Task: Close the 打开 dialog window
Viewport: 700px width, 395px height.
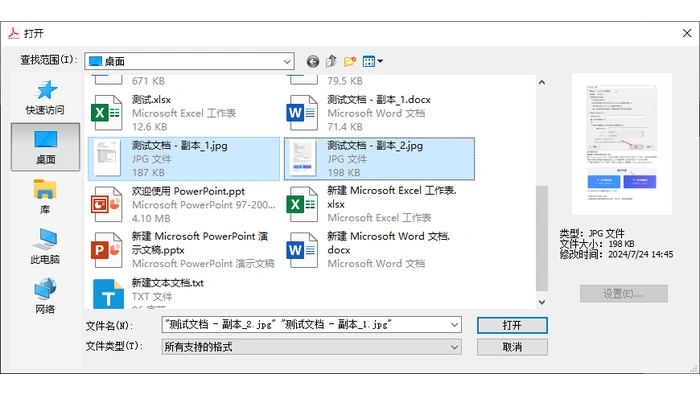Action: pyautogui.click(x=687, y=33)
